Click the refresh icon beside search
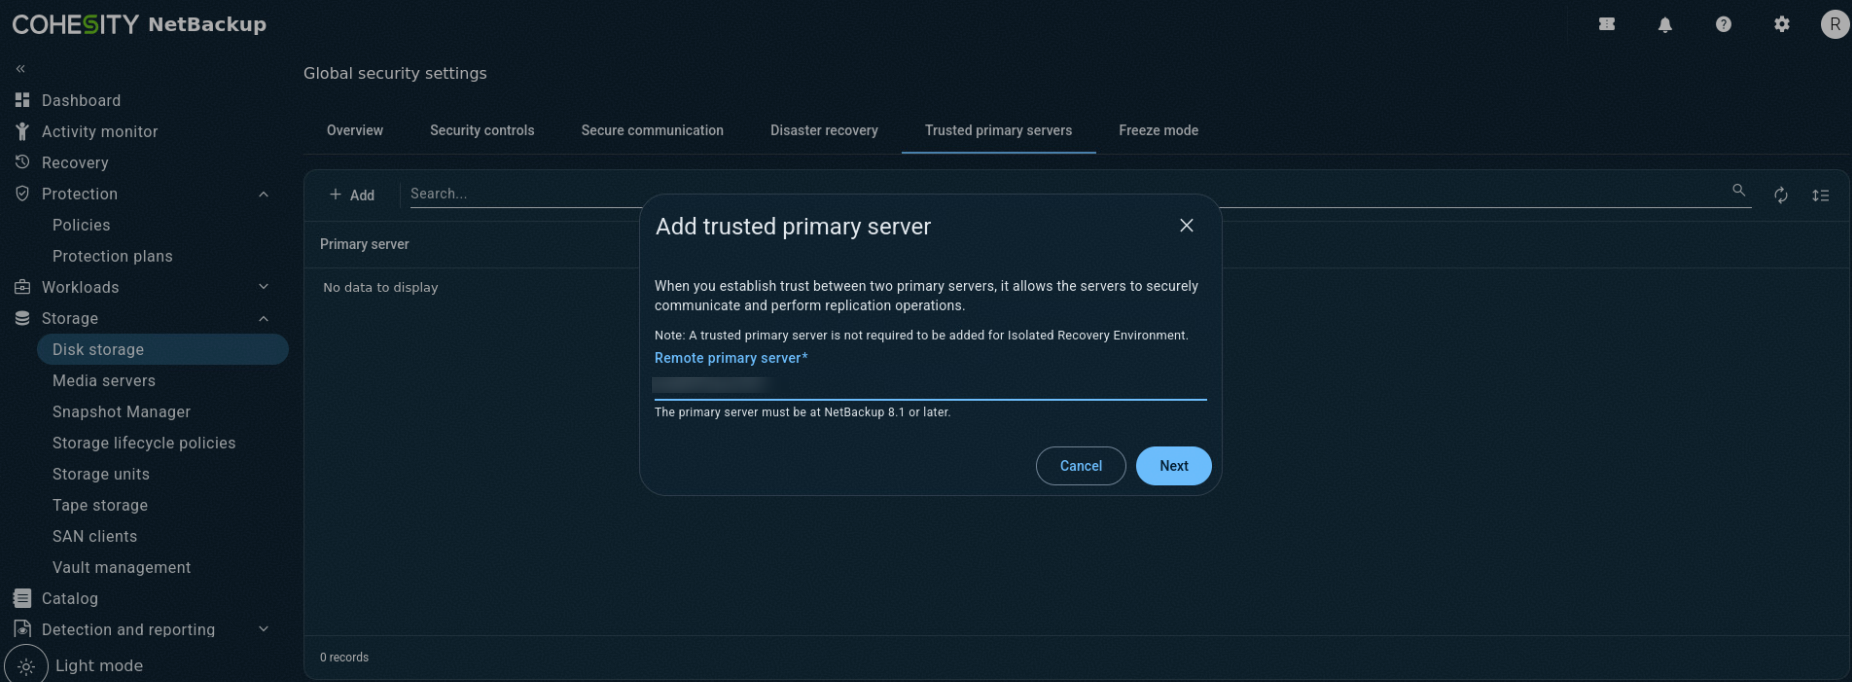The image size is (1852, 682). tap(1781, 195)
